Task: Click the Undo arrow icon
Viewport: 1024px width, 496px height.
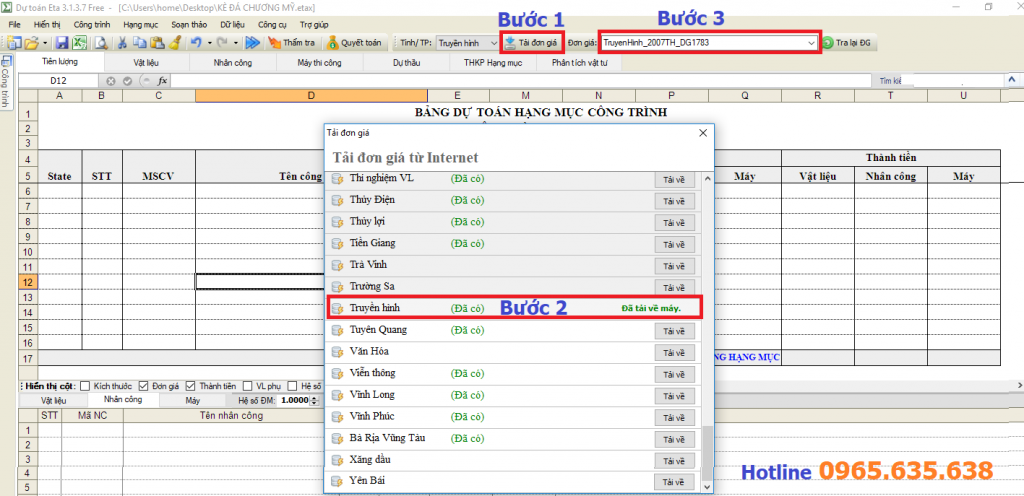Action: point(196,43)
